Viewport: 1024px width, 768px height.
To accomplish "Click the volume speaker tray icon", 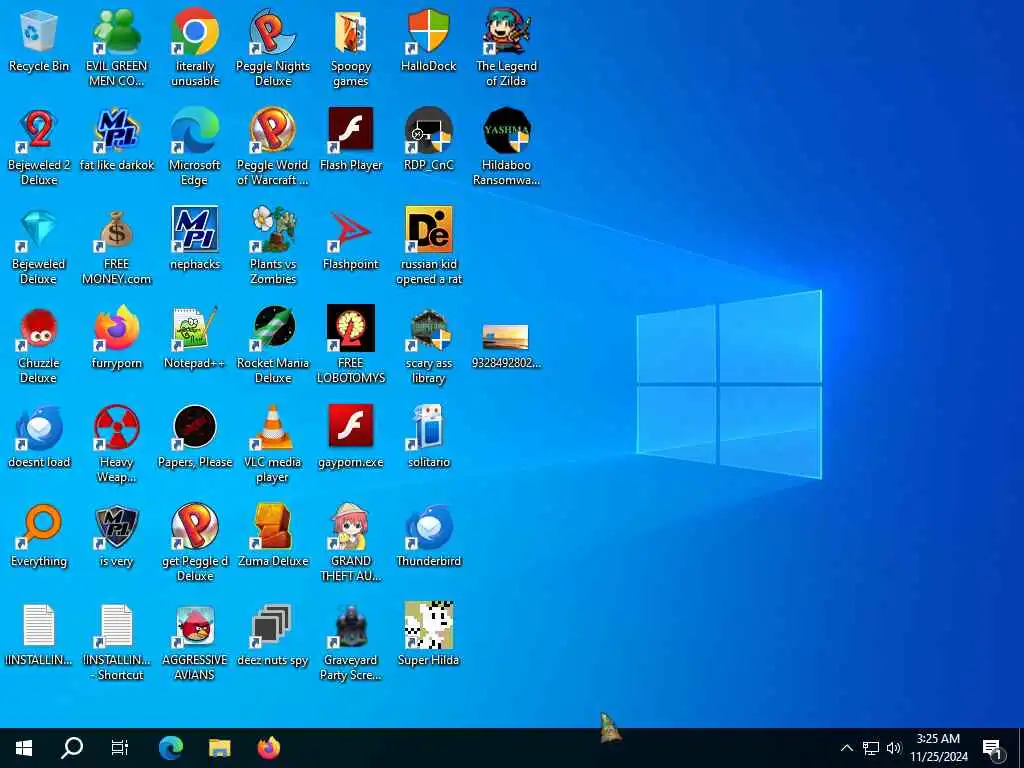I will (894, 748).
